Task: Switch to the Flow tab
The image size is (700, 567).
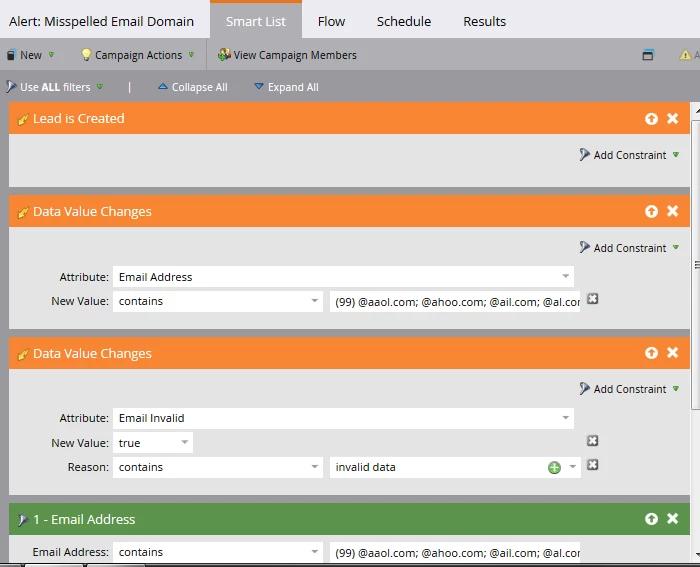Action: coord(331,21)
